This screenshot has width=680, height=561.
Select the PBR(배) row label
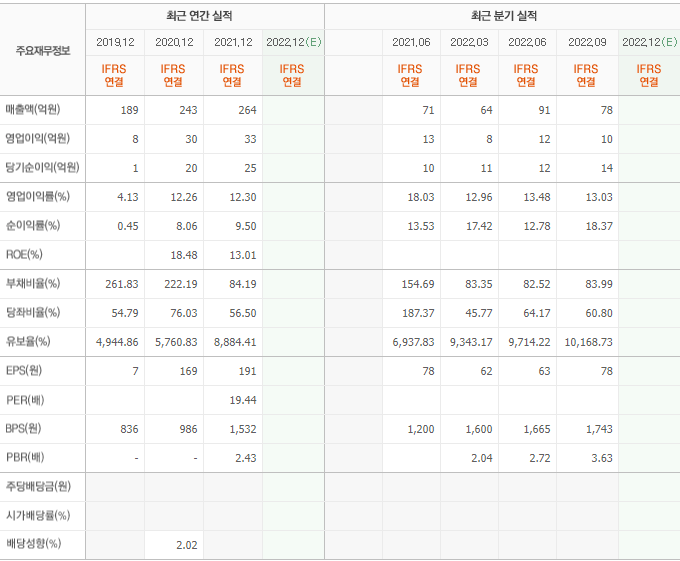pos(25,457)
